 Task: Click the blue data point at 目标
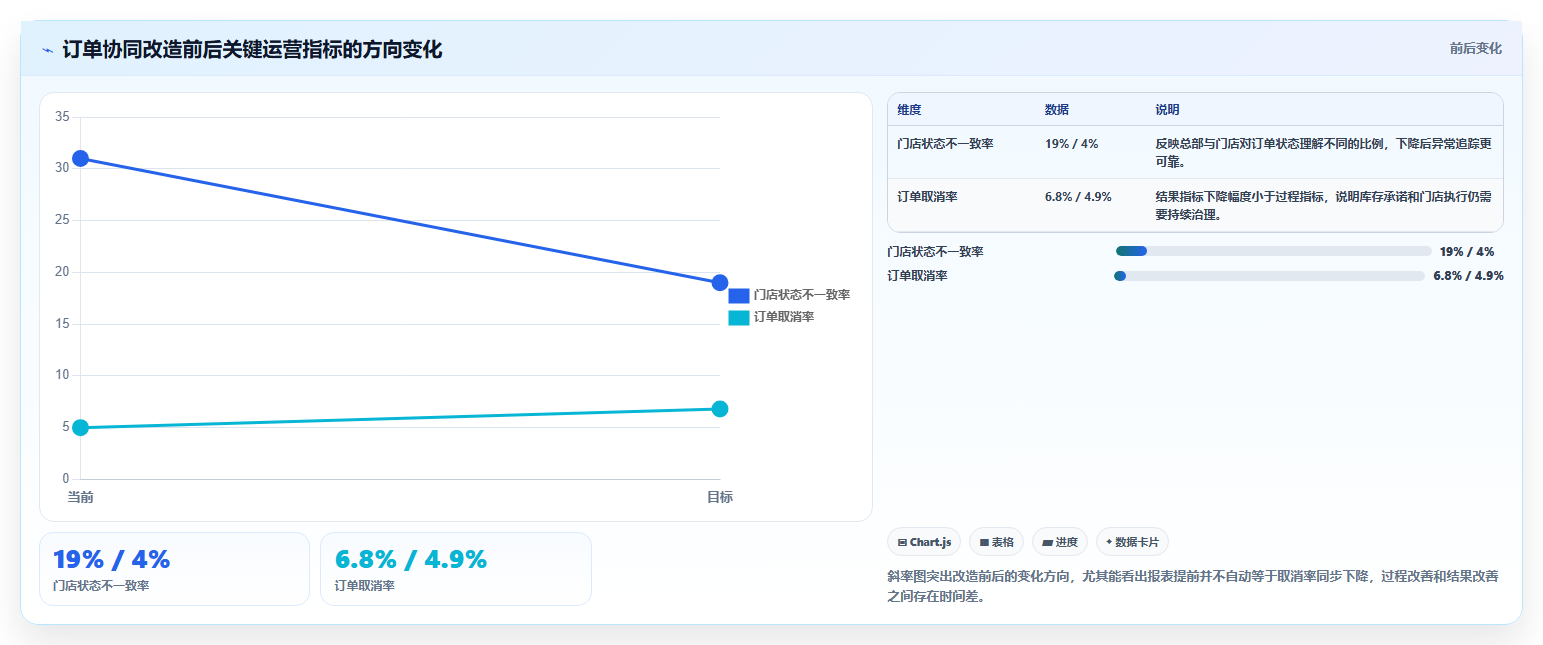719,283
